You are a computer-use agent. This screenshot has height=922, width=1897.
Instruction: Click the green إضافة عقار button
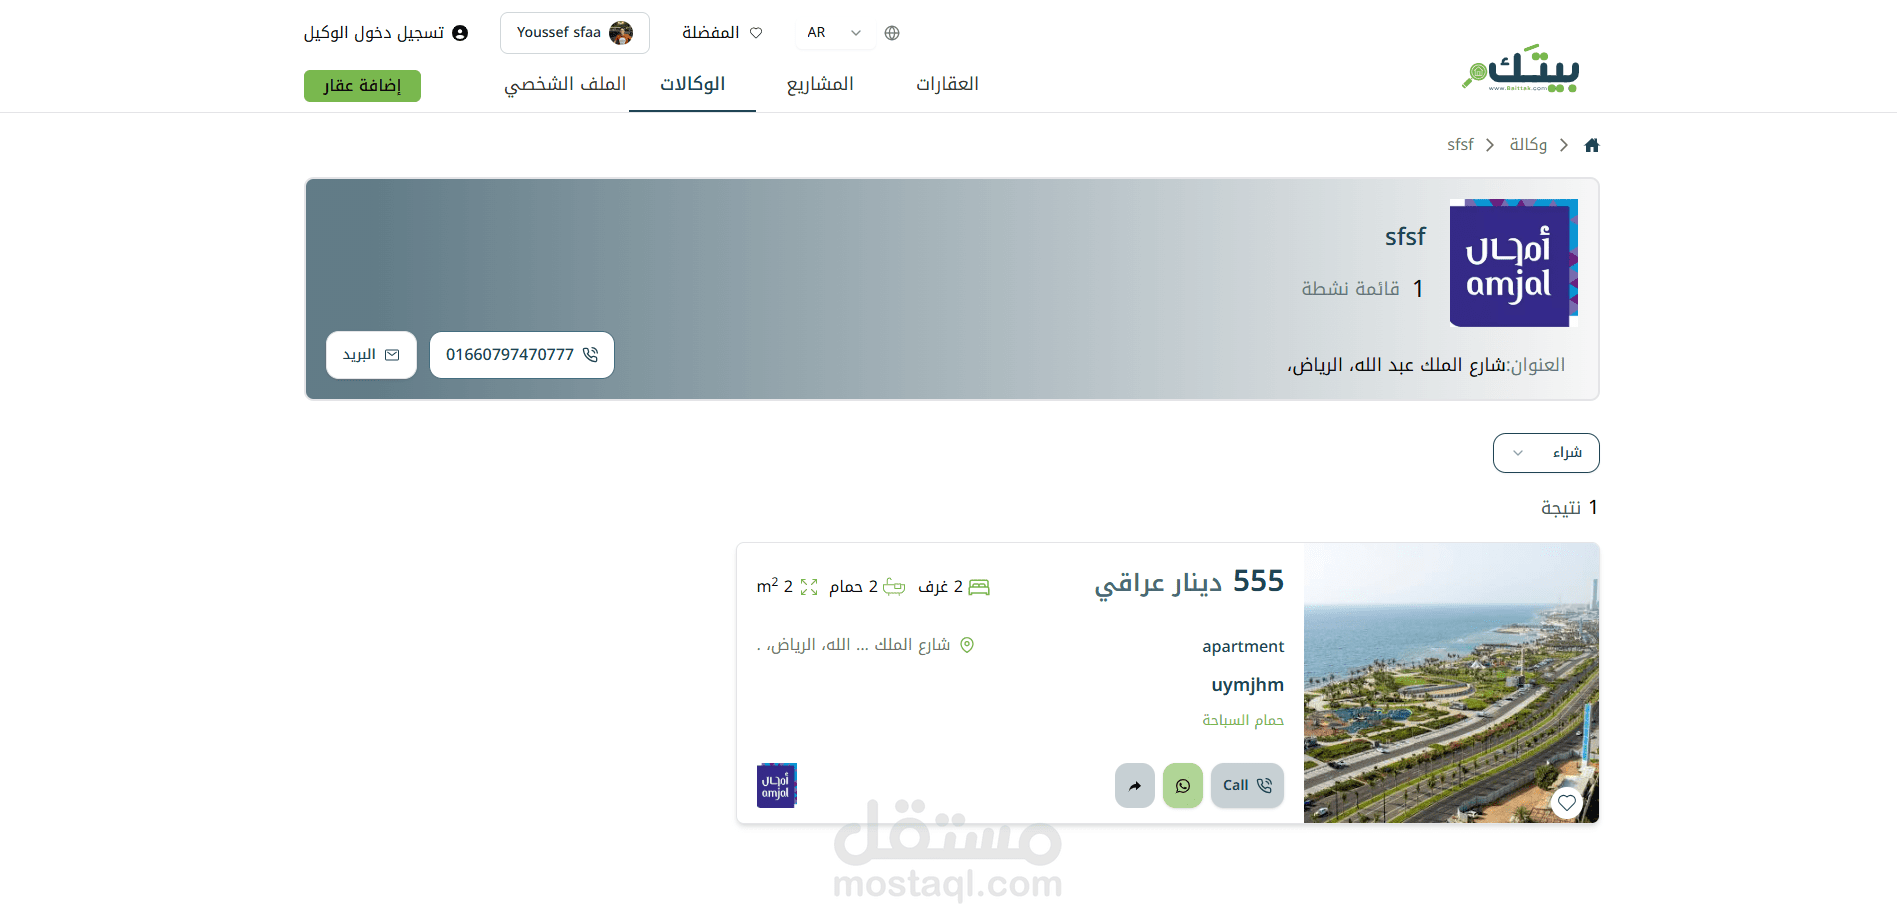pos(362,86)
